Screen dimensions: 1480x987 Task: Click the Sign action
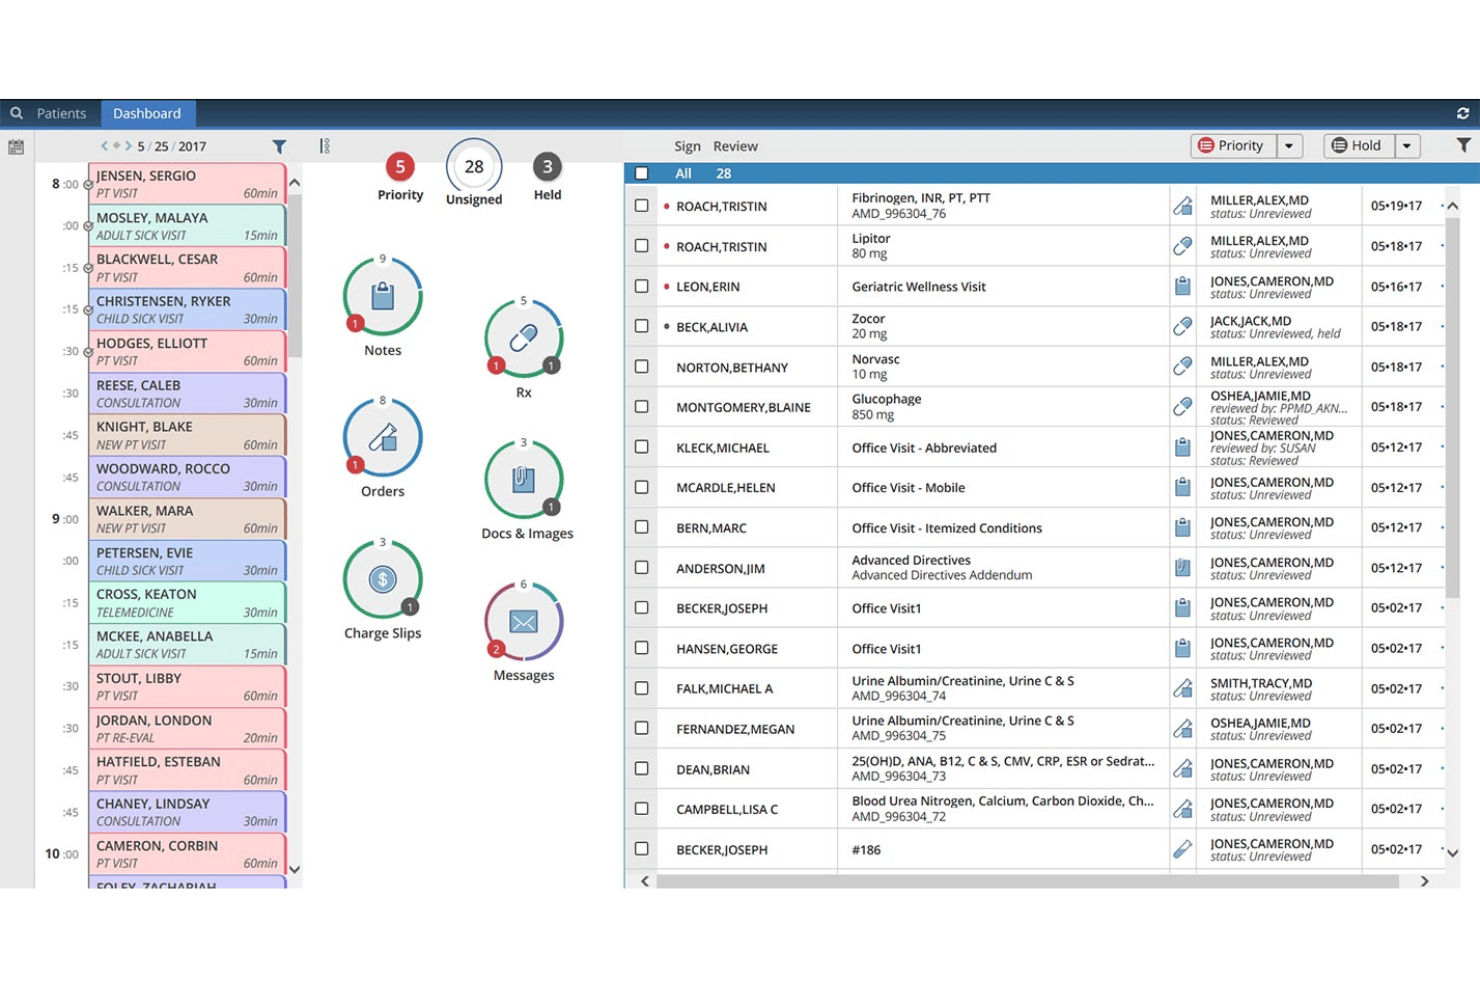point(687,146)
